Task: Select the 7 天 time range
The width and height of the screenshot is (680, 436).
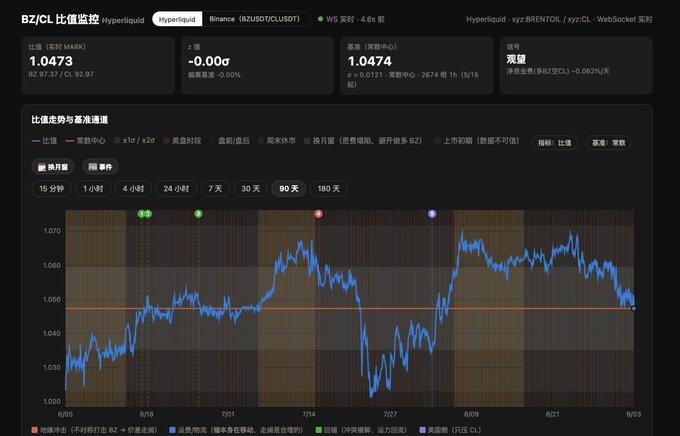Action: point(215,188)
